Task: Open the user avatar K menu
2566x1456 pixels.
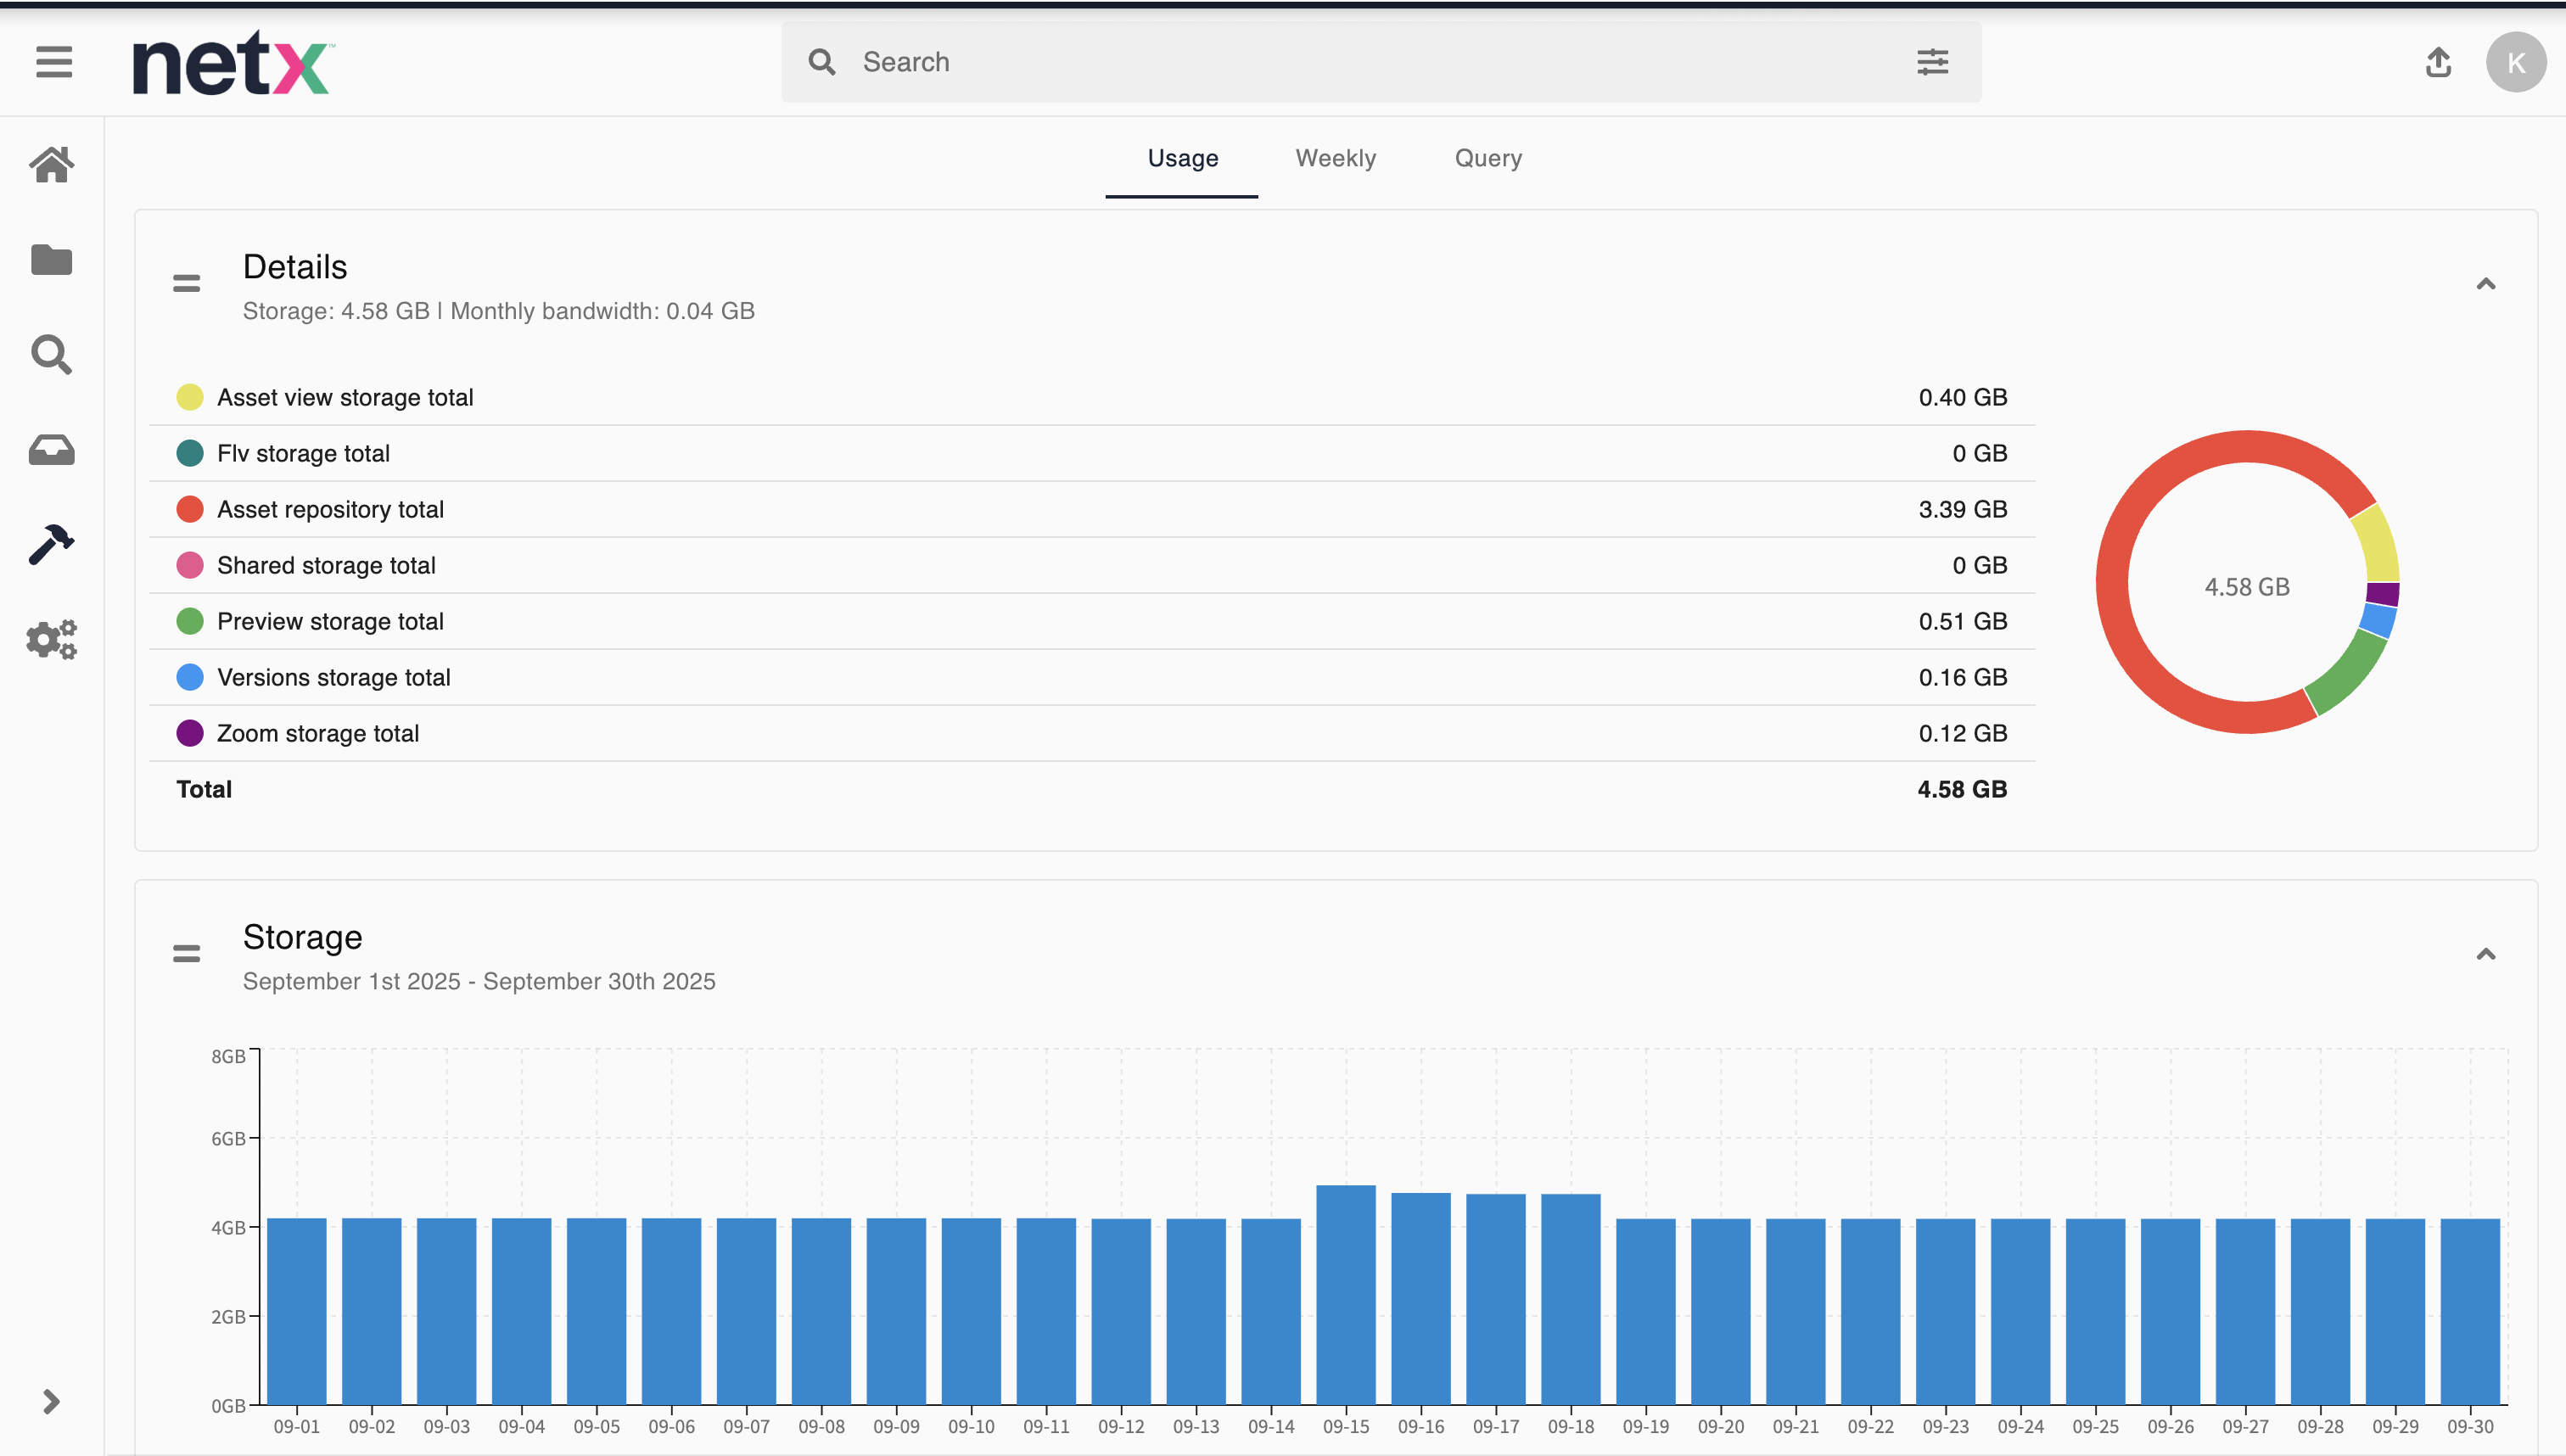Action: tap(2515, 62)
